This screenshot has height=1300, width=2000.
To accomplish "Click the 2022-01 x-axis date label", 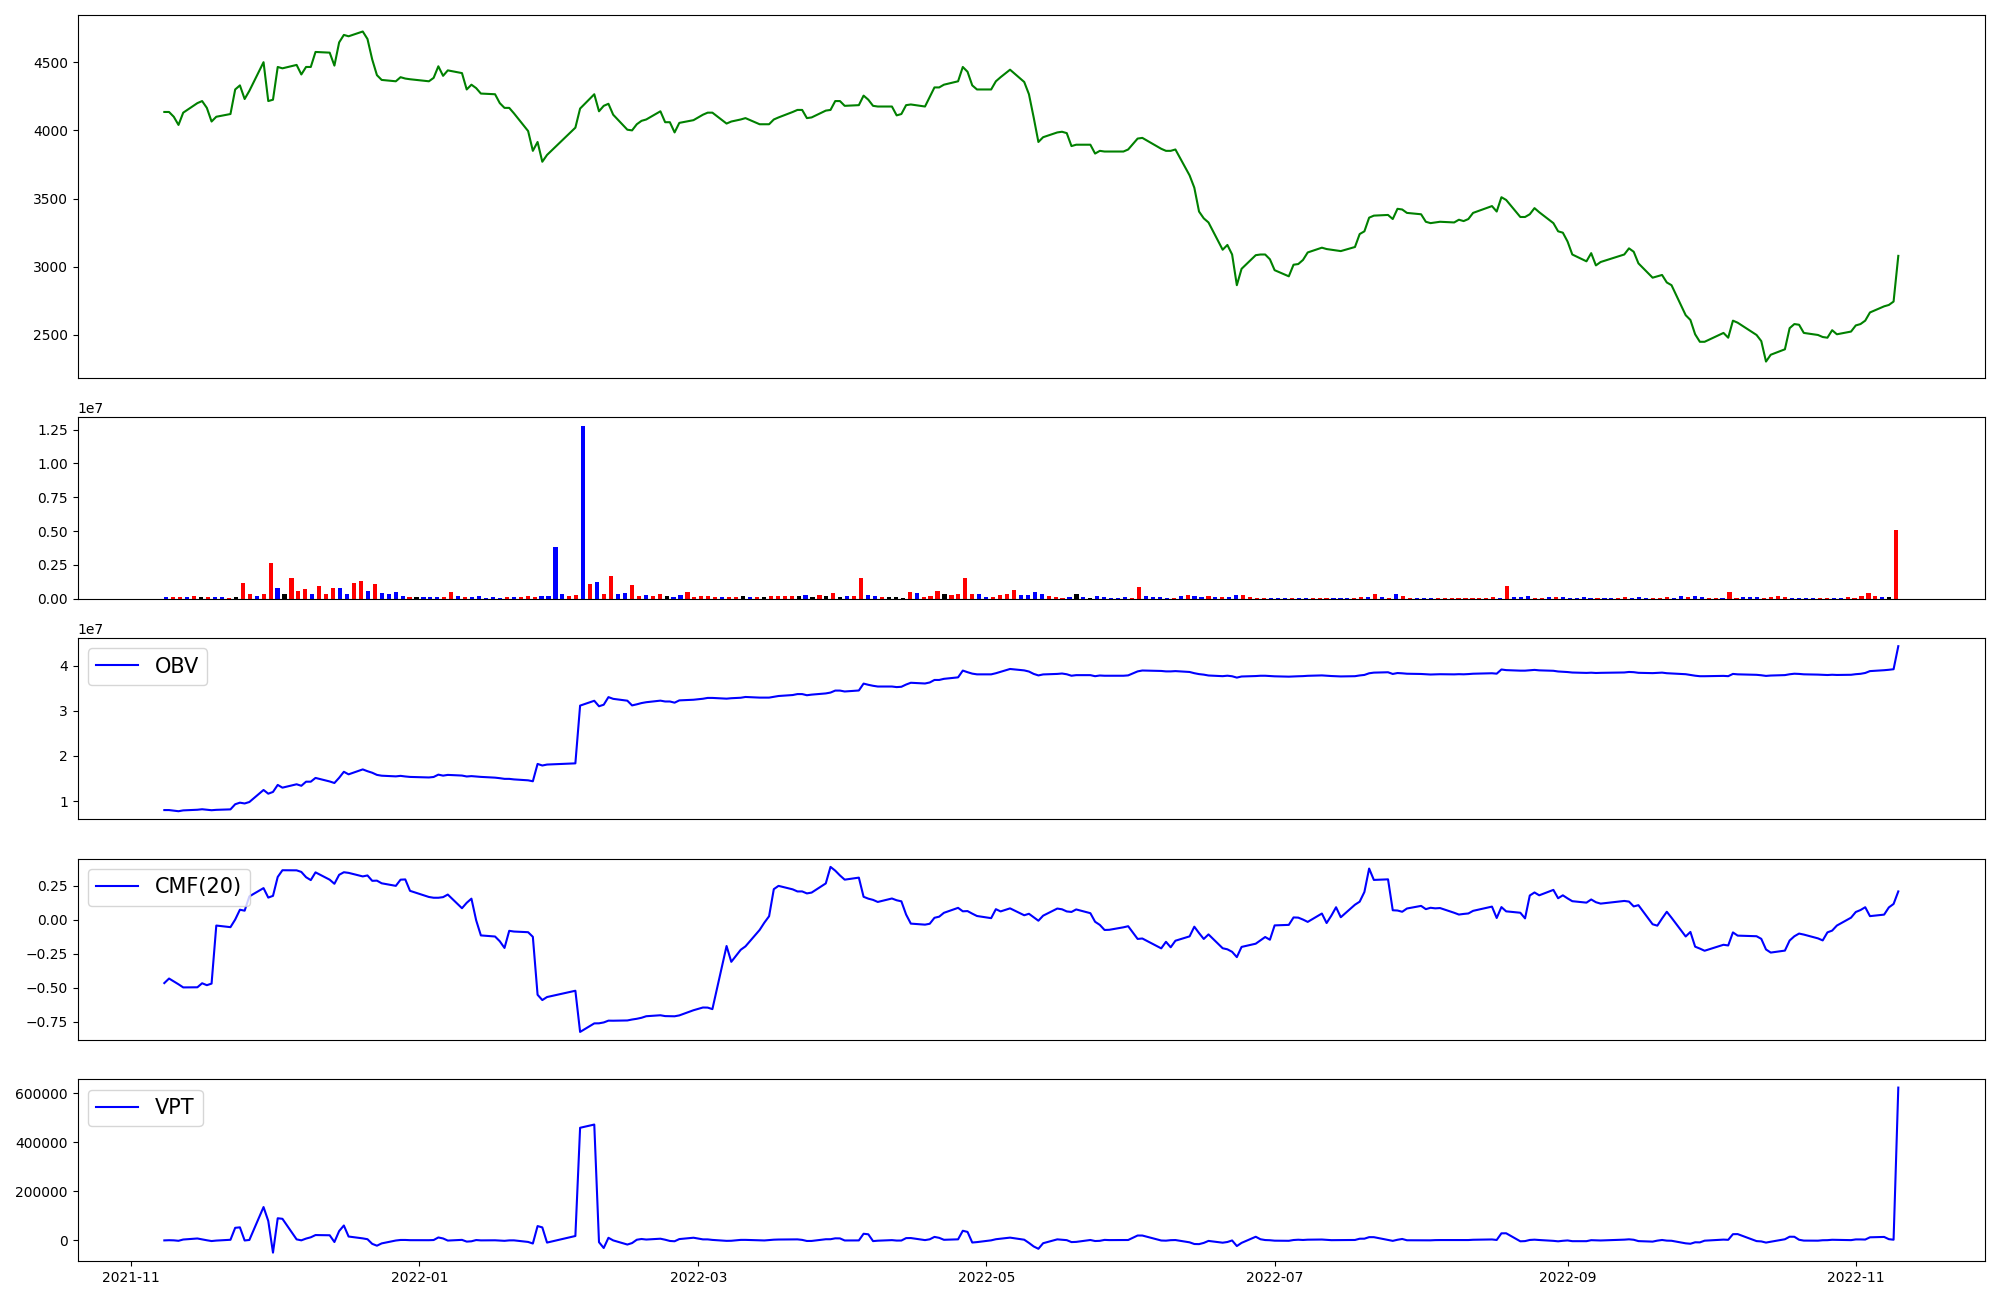I will [420, 1277].
